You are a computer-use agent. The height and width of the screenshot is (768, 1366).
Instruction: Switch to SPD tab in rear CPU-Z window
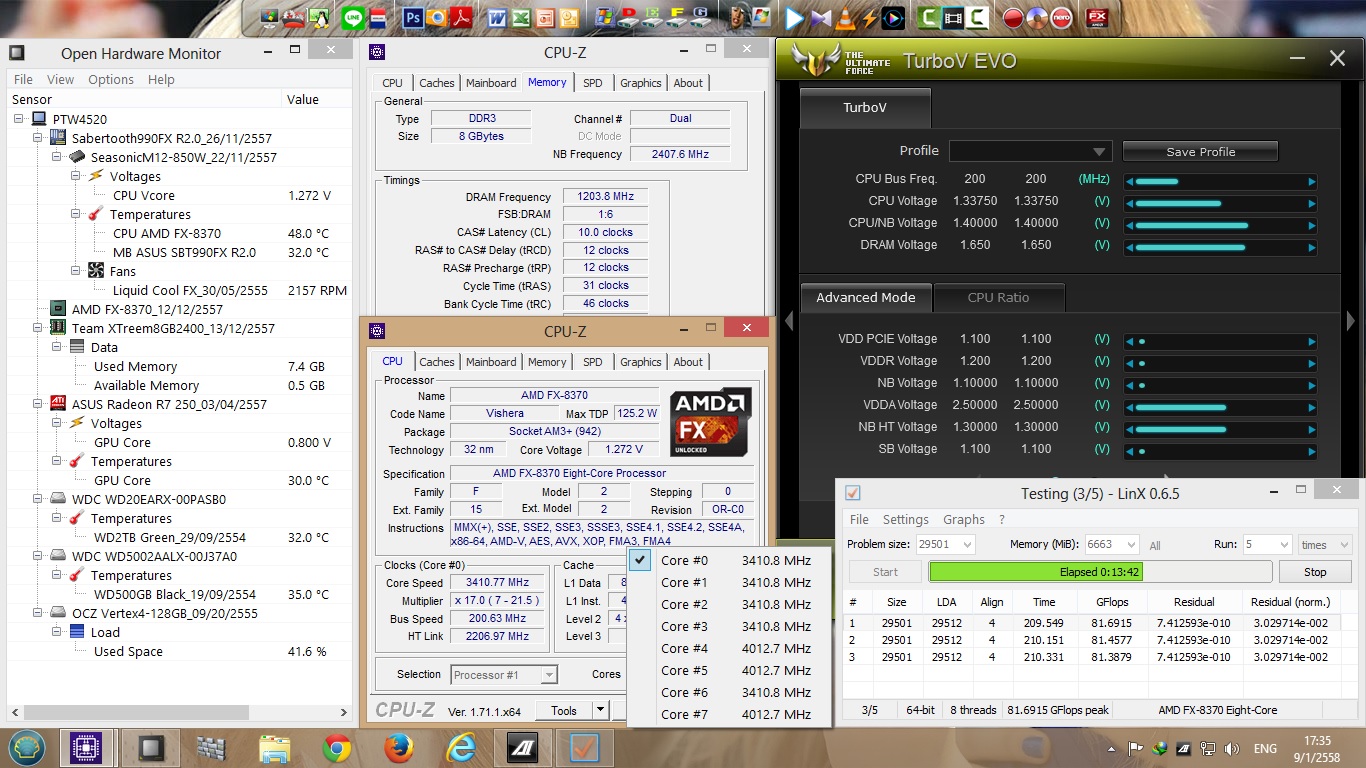coord(593,83)
